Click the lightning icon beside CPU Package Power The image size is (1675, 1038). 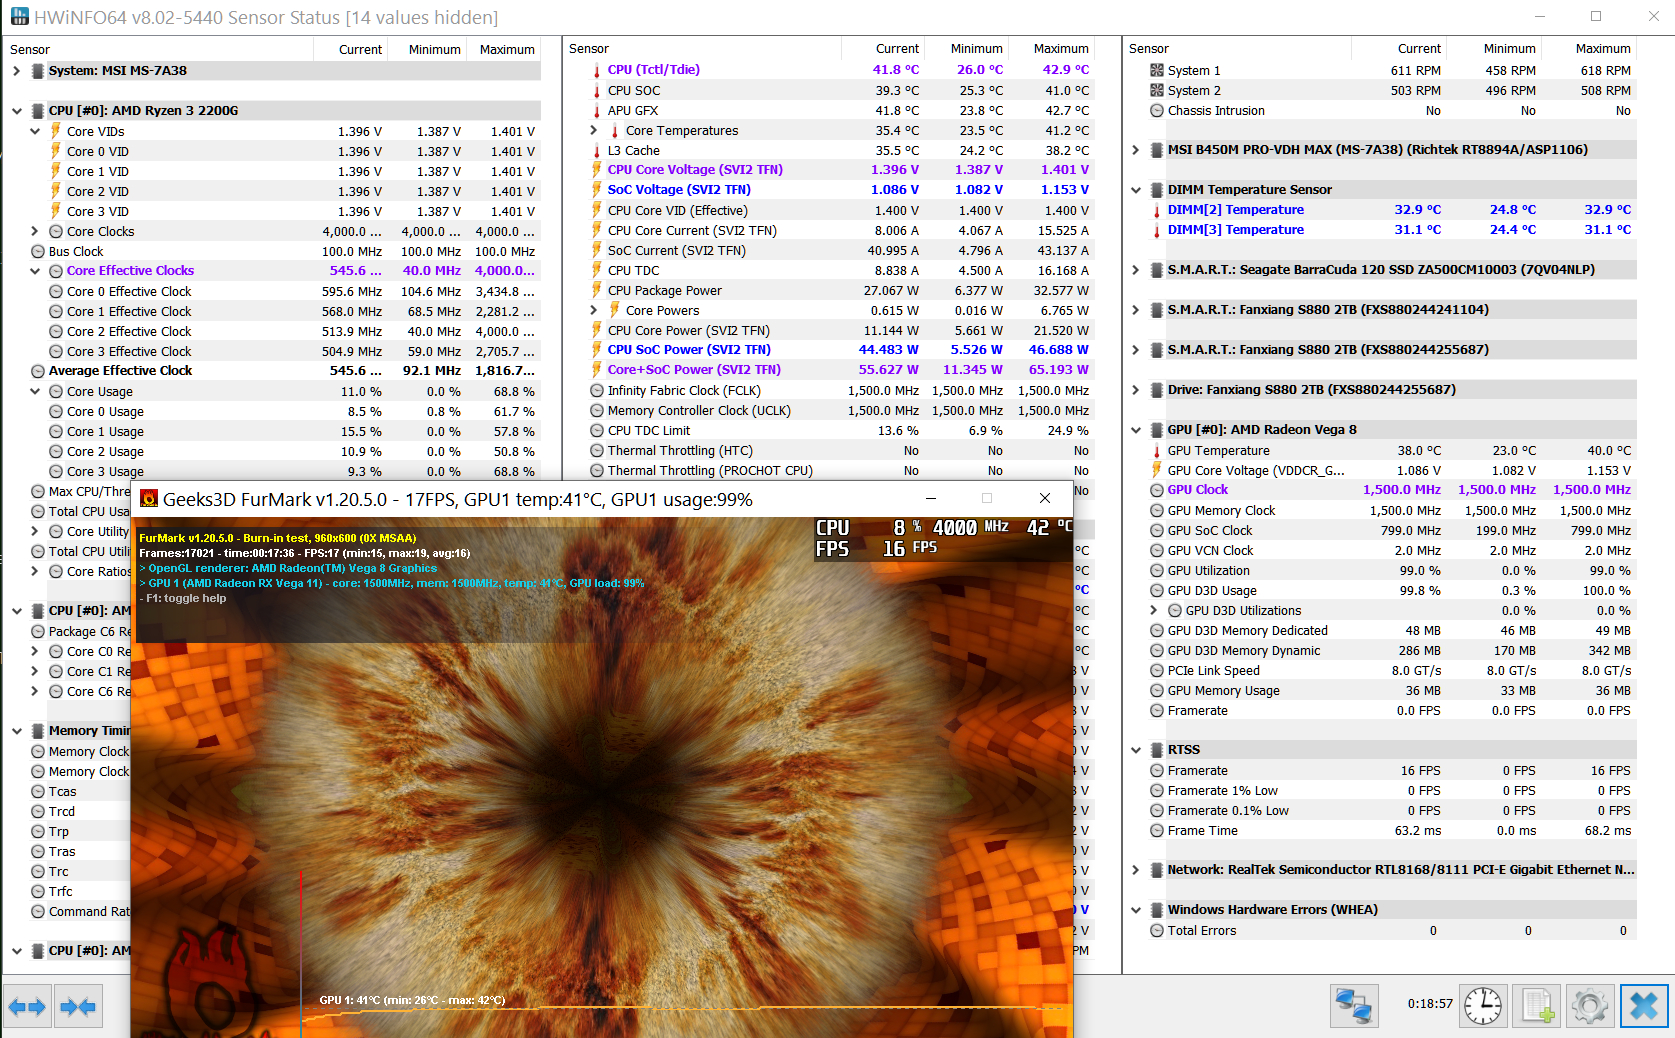(597, 290)
